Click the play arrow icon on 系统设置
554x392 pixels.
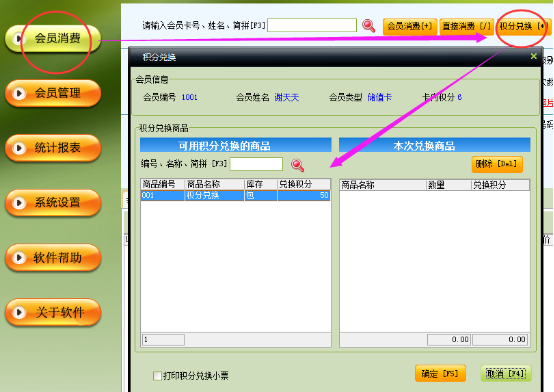point(19,203)
